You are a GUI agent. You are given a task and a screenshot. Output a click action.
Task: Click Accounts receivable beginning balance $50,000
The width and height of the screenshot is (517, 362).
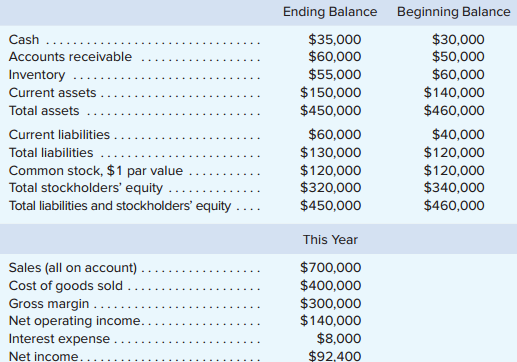click(x=458, y=57)
